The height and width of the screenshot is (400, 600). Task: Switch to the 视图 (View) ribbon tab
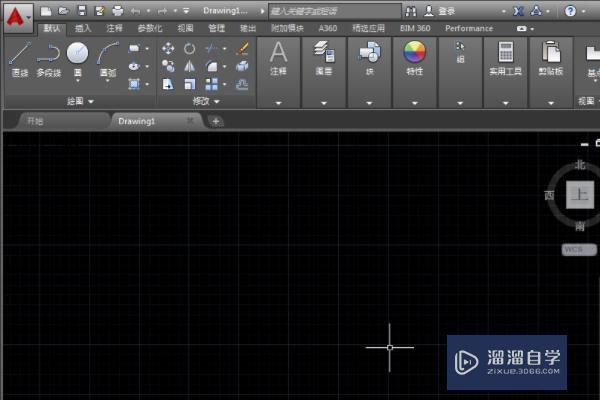pyautogui.click(x=185, y=28)
